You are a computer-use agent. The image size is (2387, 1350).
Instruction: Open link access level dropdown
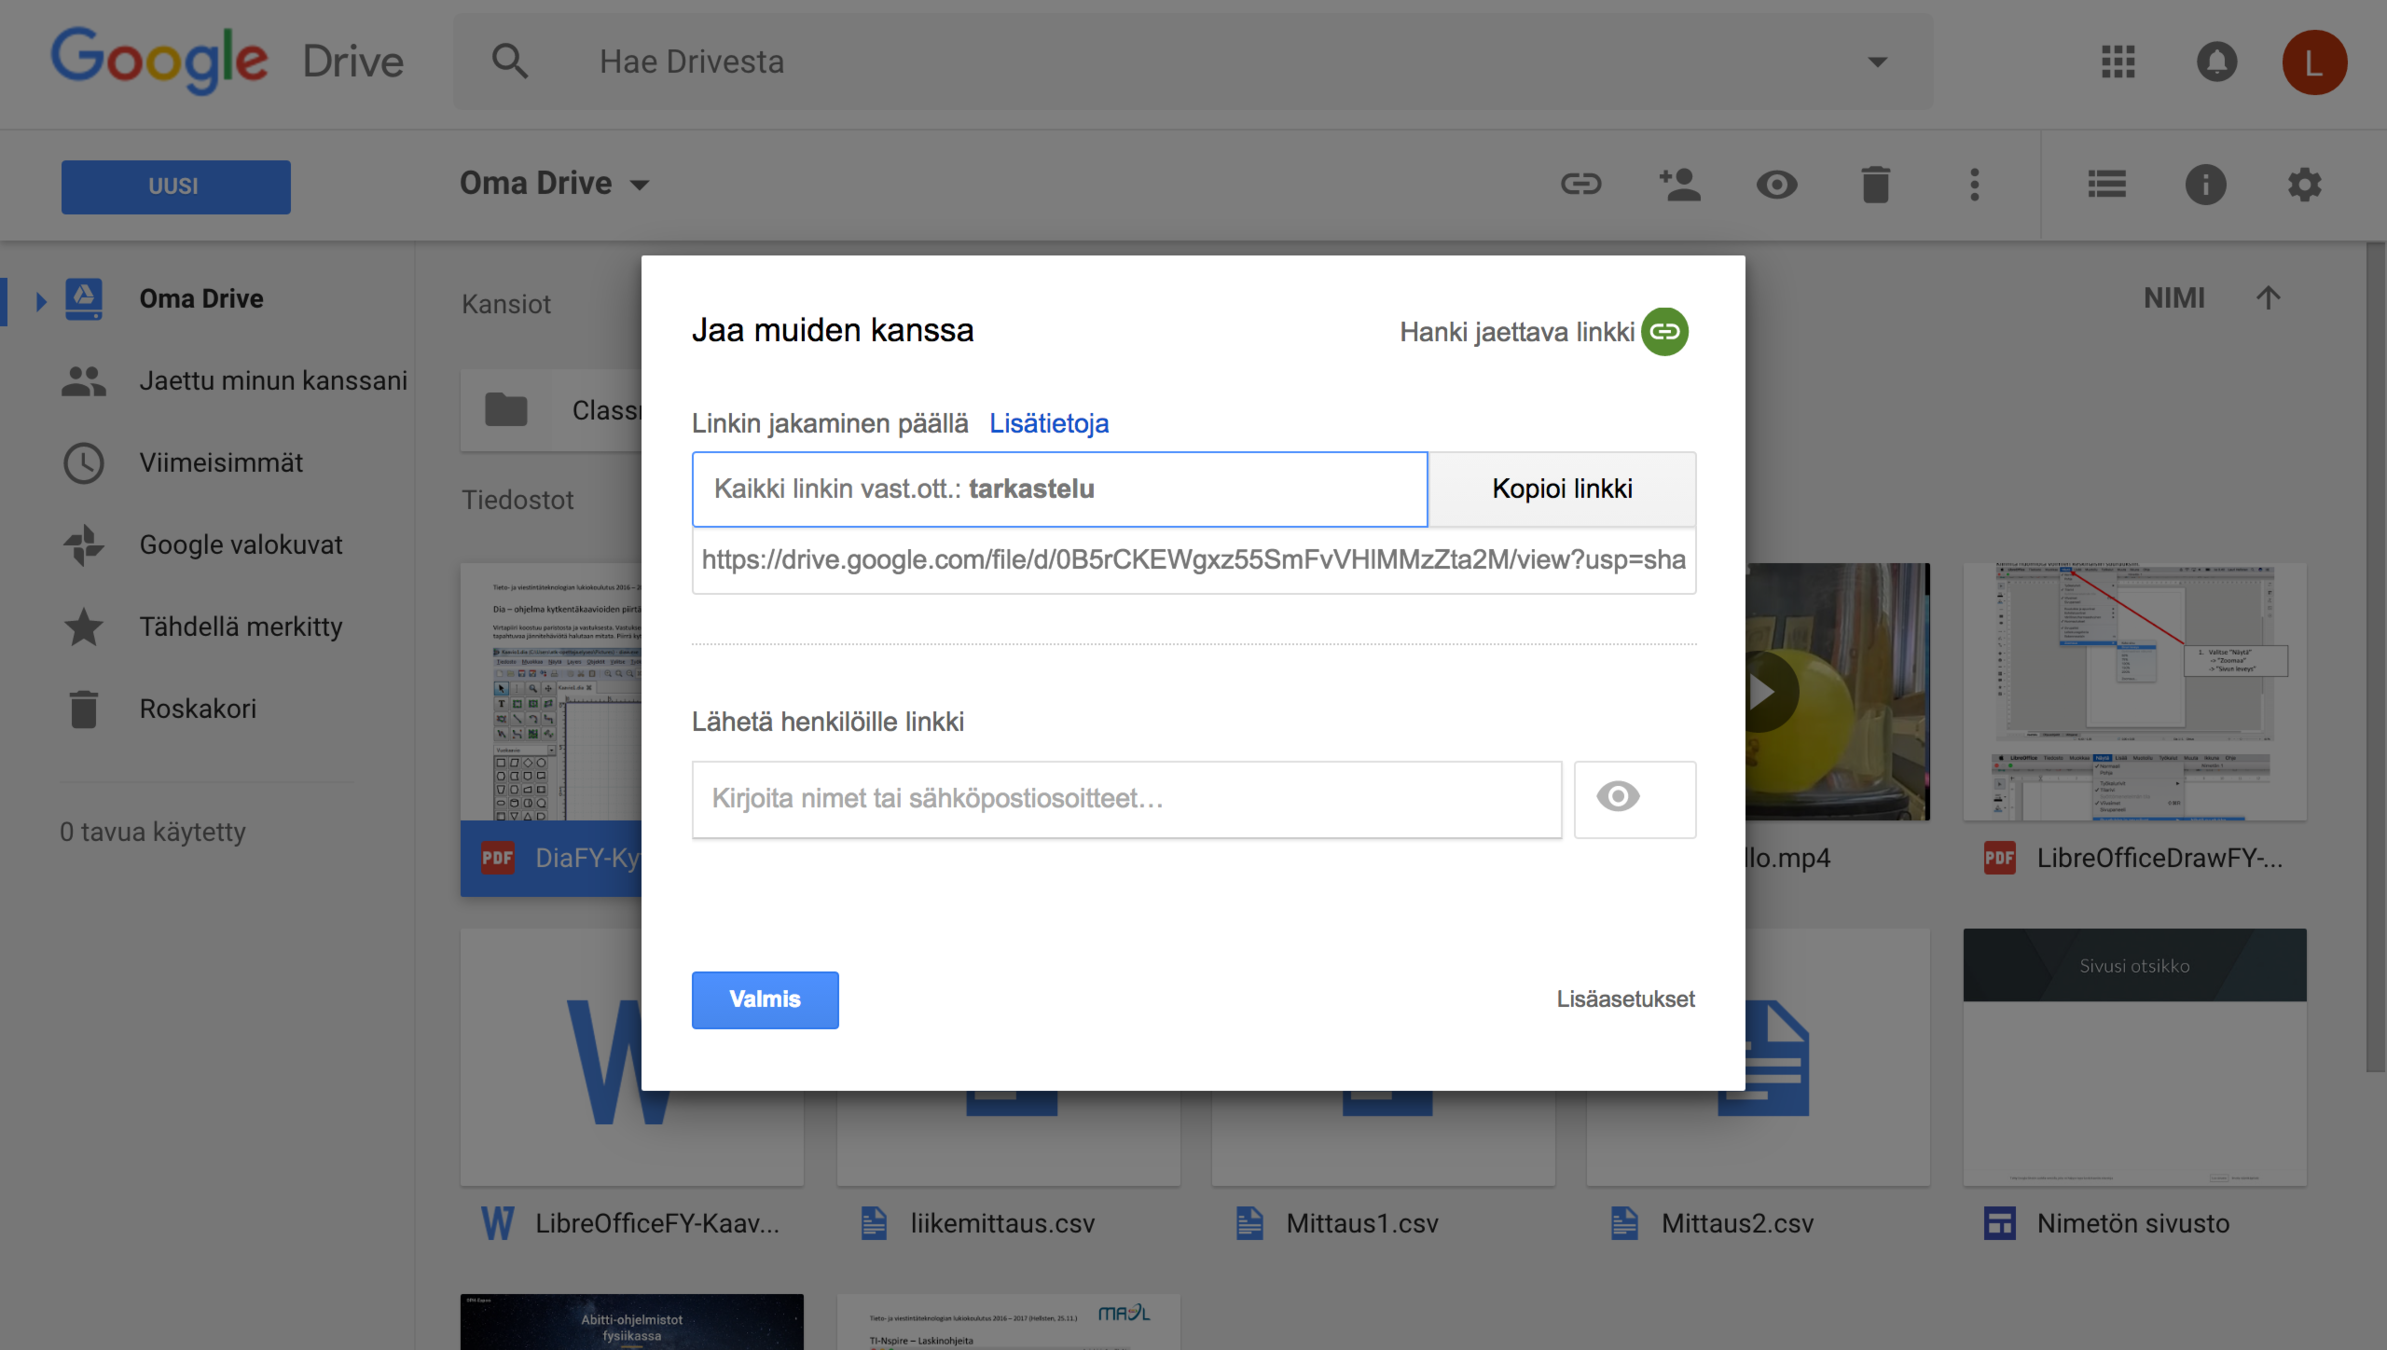point(1059,489)
